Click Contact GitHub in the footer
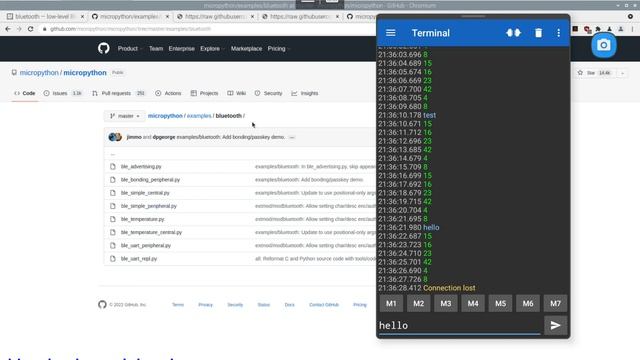Screen dimensions: 640x360 pos(324,304)
